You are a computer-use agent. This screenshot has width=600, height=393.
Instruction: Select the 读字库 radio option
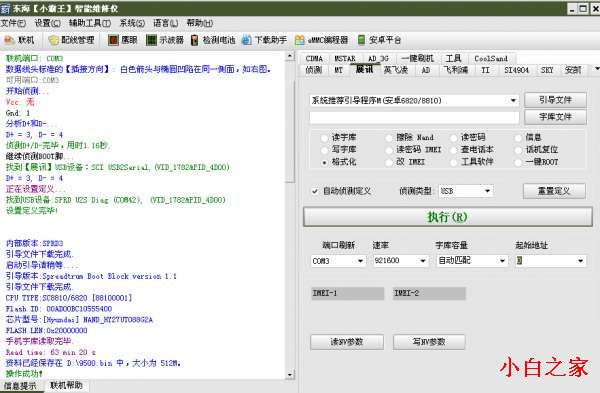click(324, 137)
